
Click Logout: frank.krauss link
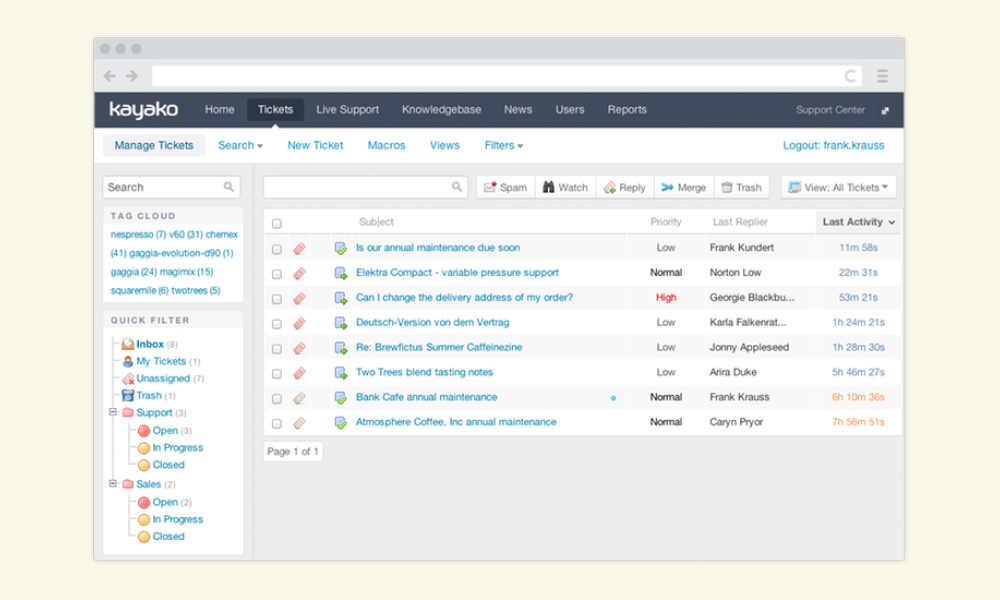point(834,145)
